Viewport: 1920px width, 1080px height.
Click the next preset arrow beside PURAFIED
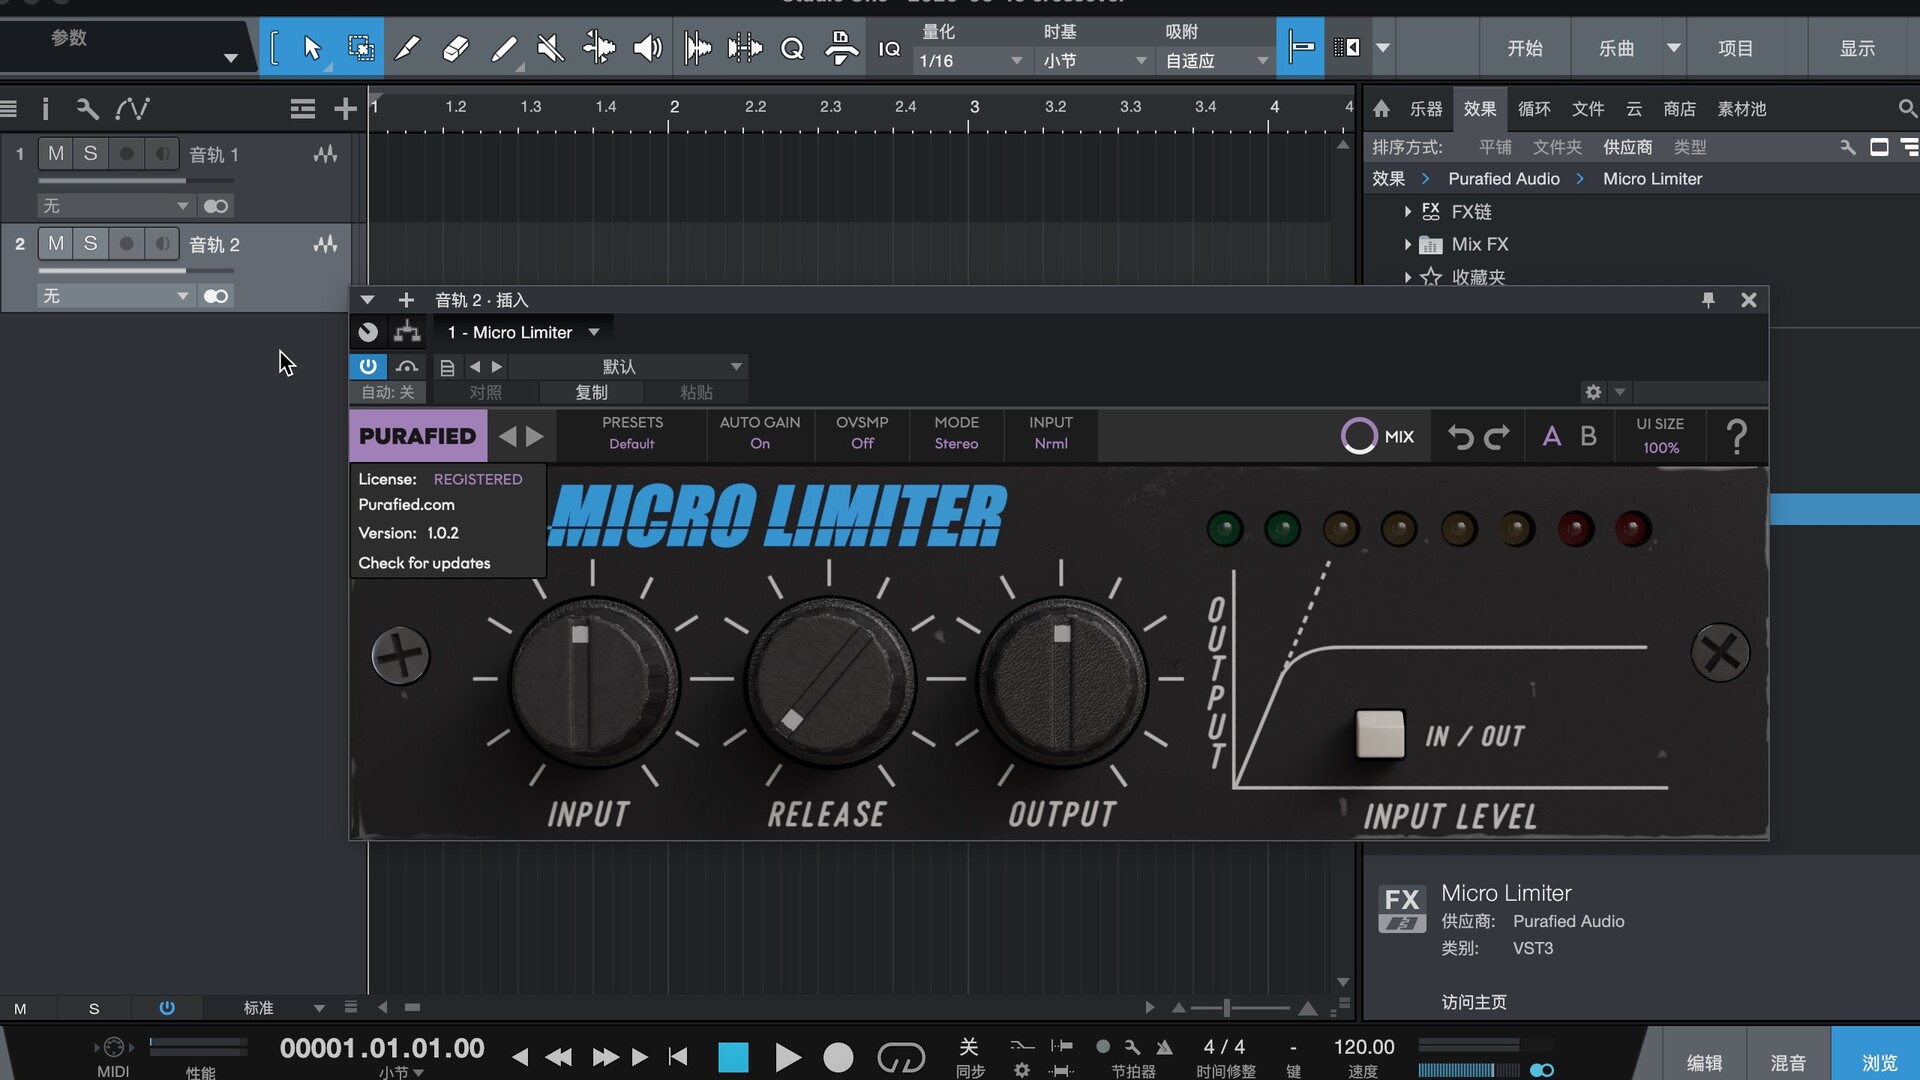click(535, 436)
